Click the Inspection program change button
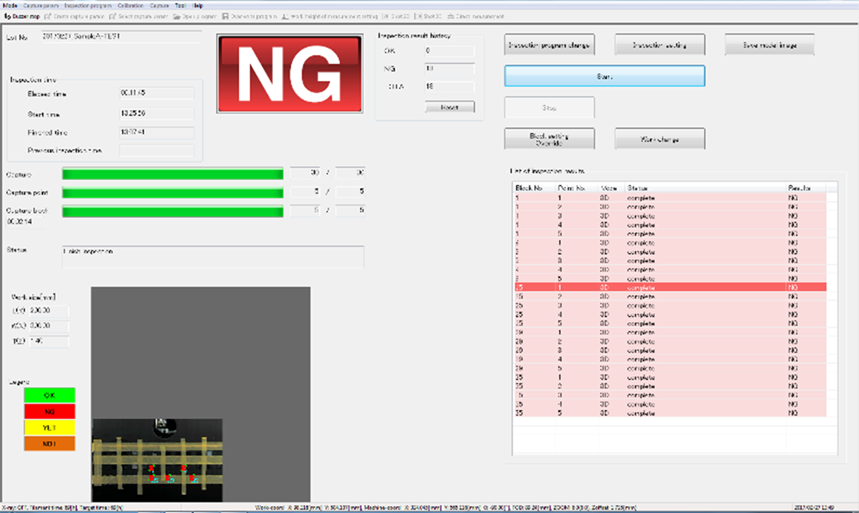859x513 pixels. [549, 45]
